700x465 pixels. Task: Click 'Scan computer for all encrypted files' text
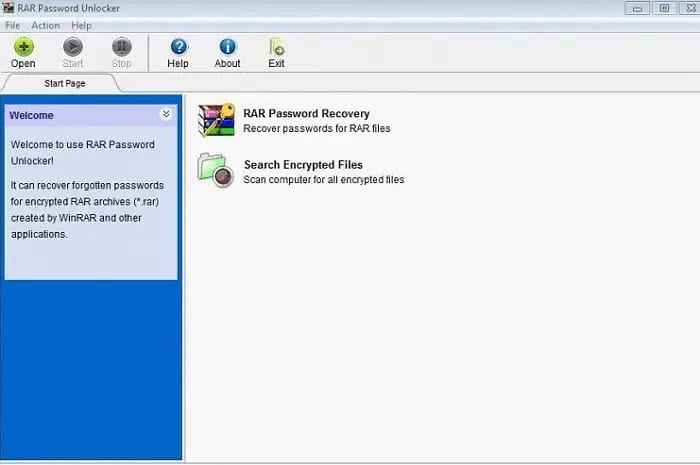[324, 180]
